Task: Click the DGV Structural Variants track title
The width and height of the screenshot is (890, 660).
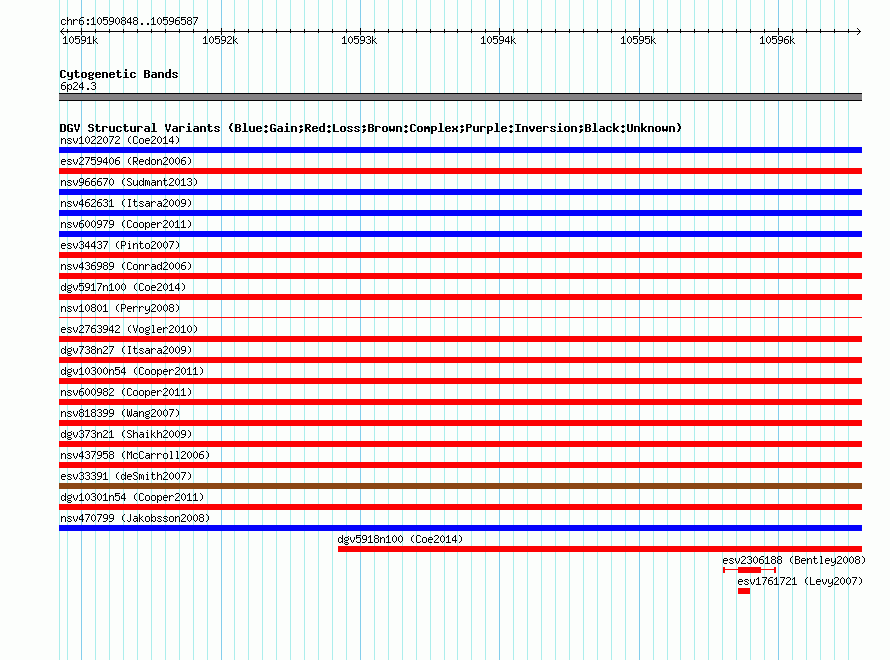Action: pyautogui.click(x=371, y=128)
